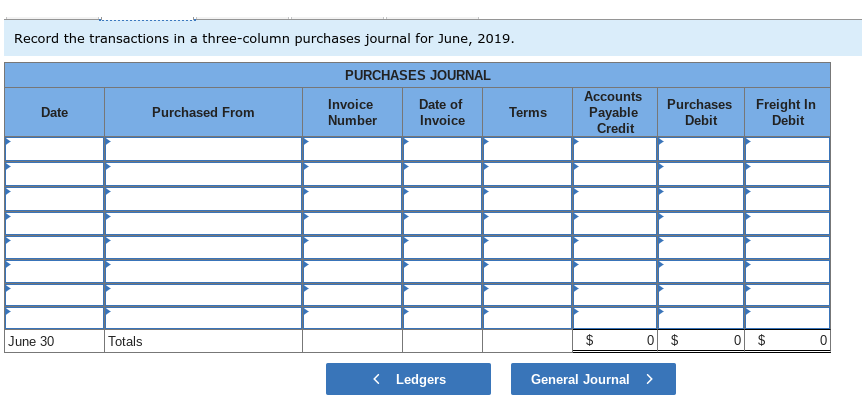
Task: Click the Terms column header
Action: [528, 112]
